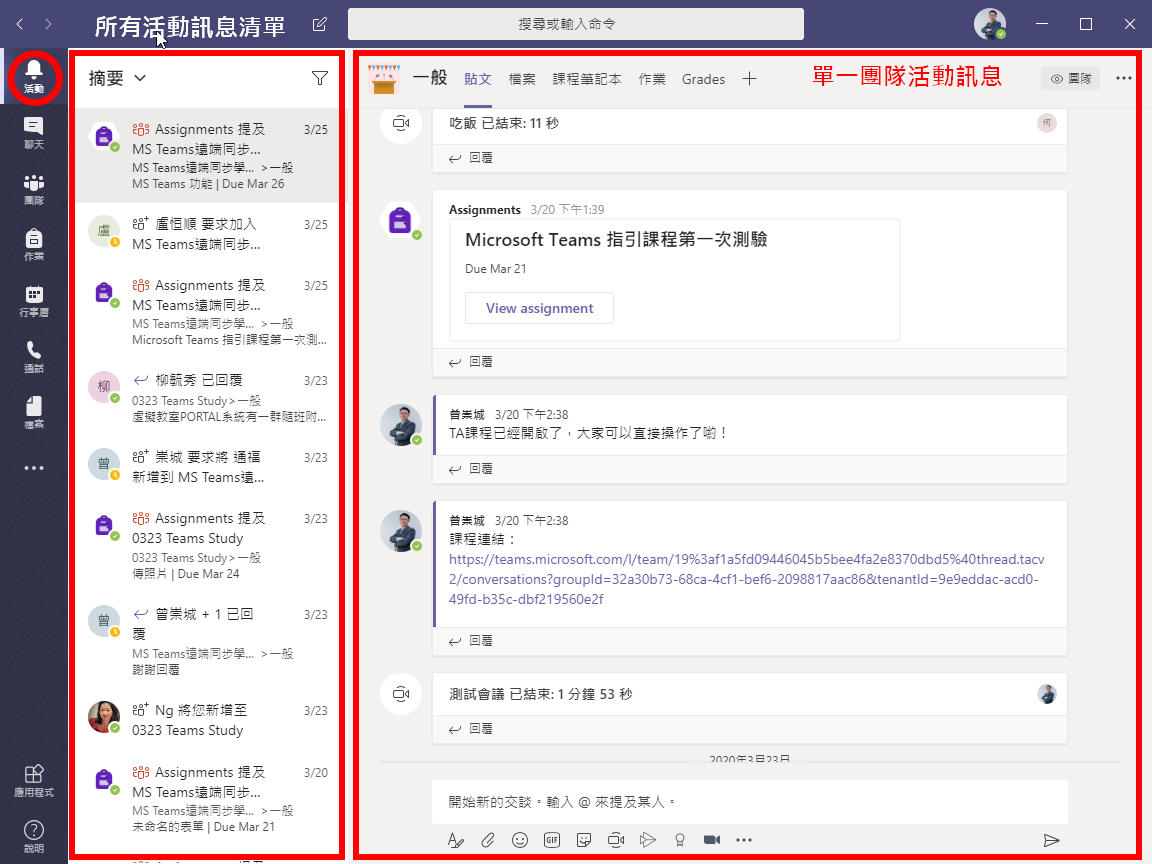
Task: Click the profile avatar at top right
Action: [x=990, y=24]
